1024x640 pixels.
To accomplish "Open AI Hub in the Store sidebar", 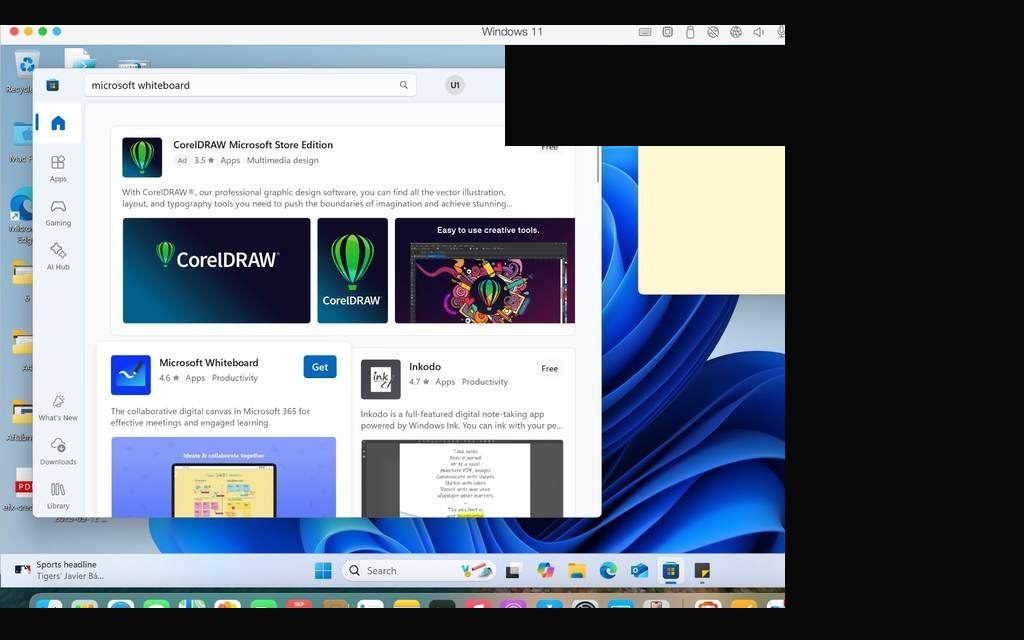I will 57,256.
